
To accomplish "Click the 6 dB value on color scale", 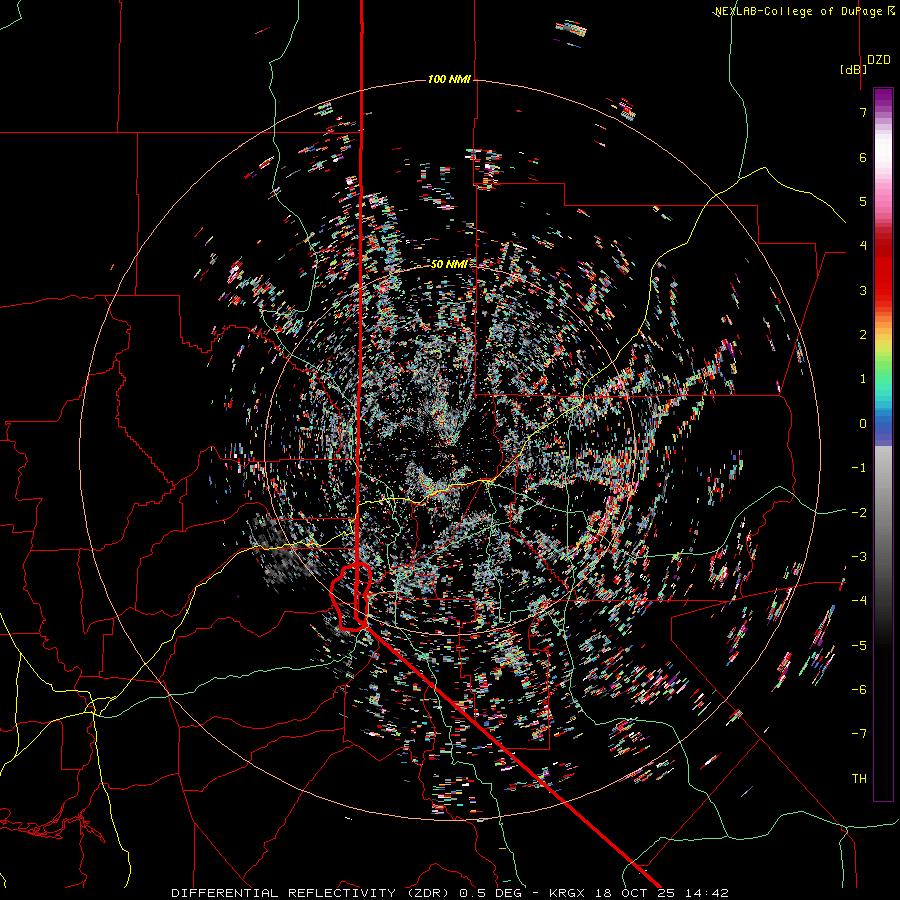I will click(863, 157).
